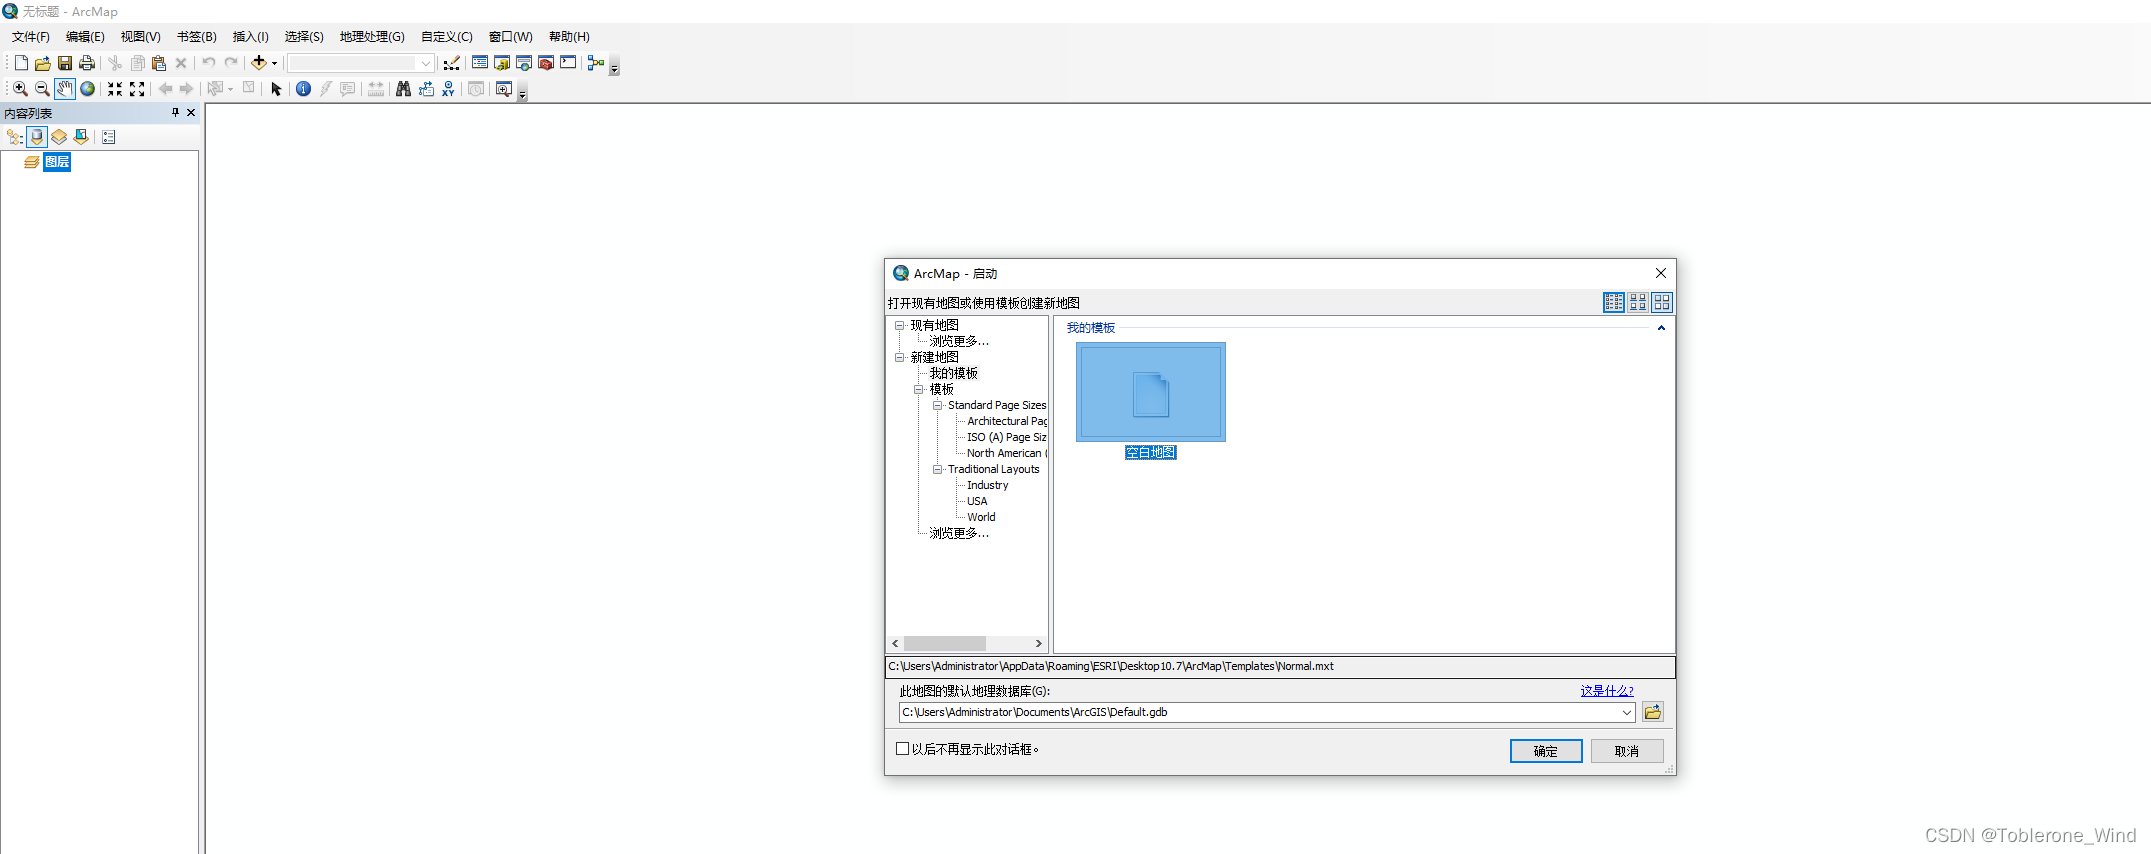2151x854 pixels.
Task: Open the 书签(B) menu
Action: point(197,37)
